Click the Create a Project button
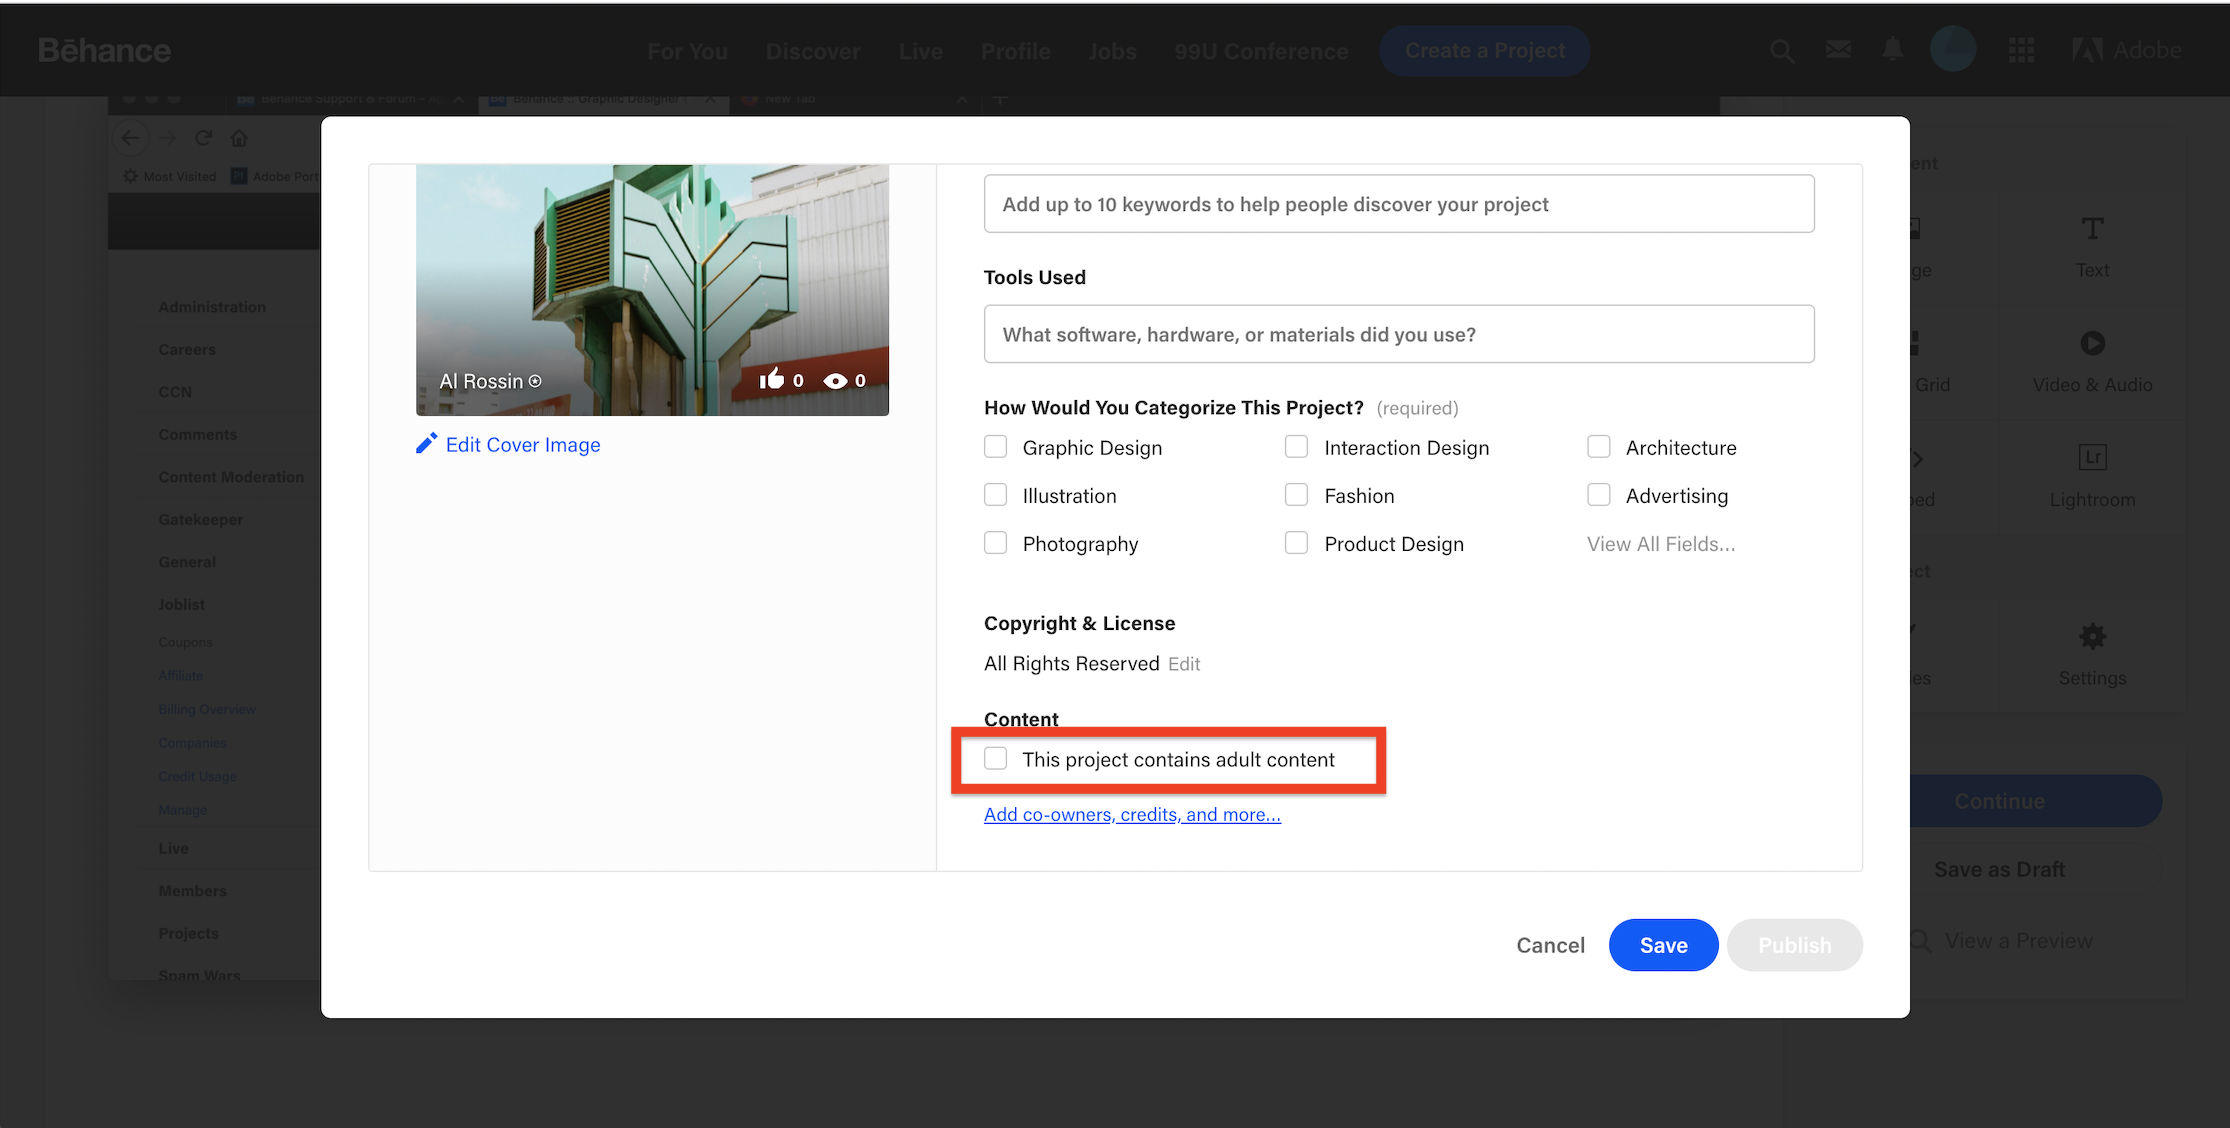The width and height of the screenshot is (2230, 1128). 1485,50
